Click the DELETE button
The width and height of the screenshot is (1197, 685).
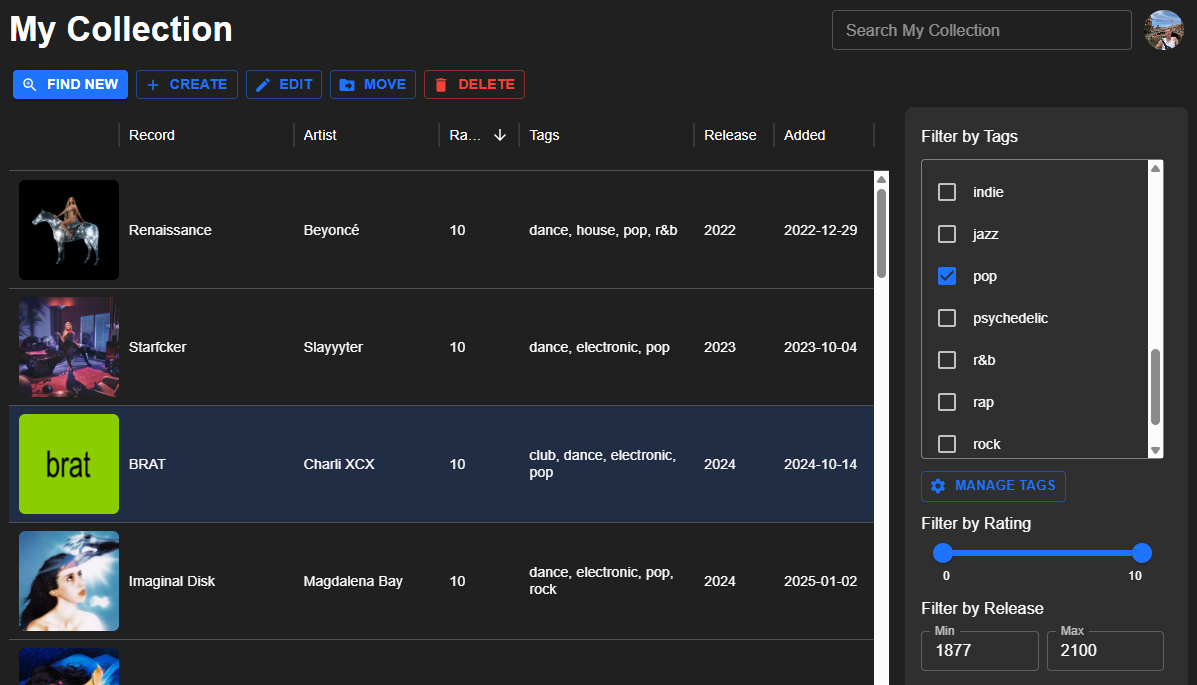click(x=474, y=84)
